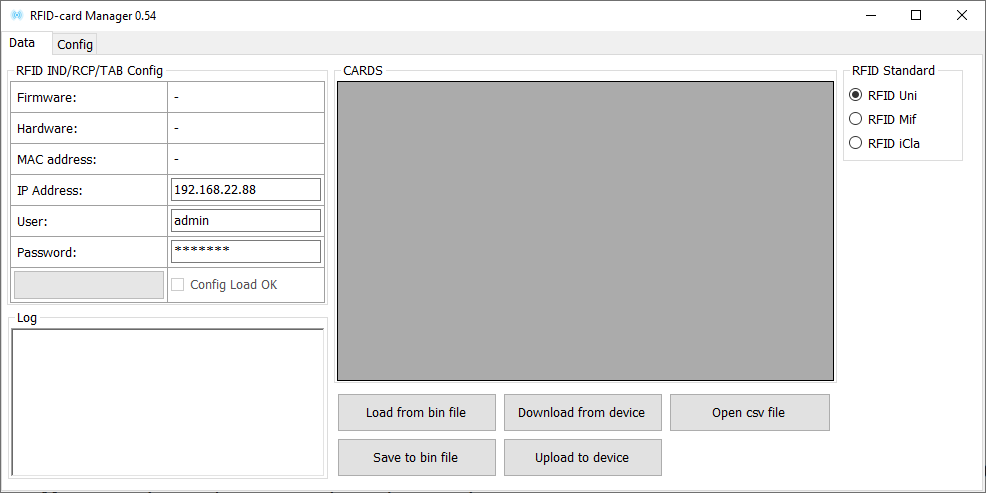The image size is (986, 493).
Task: Toggle the Config Load OK checkbox
Action: (178, 285)
